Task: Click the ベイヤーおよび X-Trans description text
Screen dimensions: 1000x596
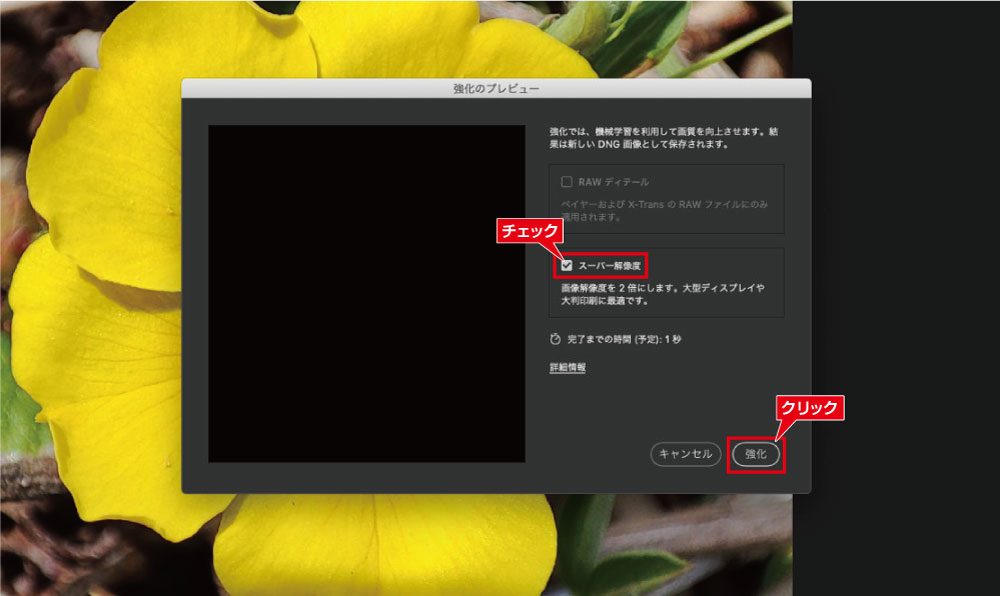Action: pyautogui.click(x=665, y=210)
